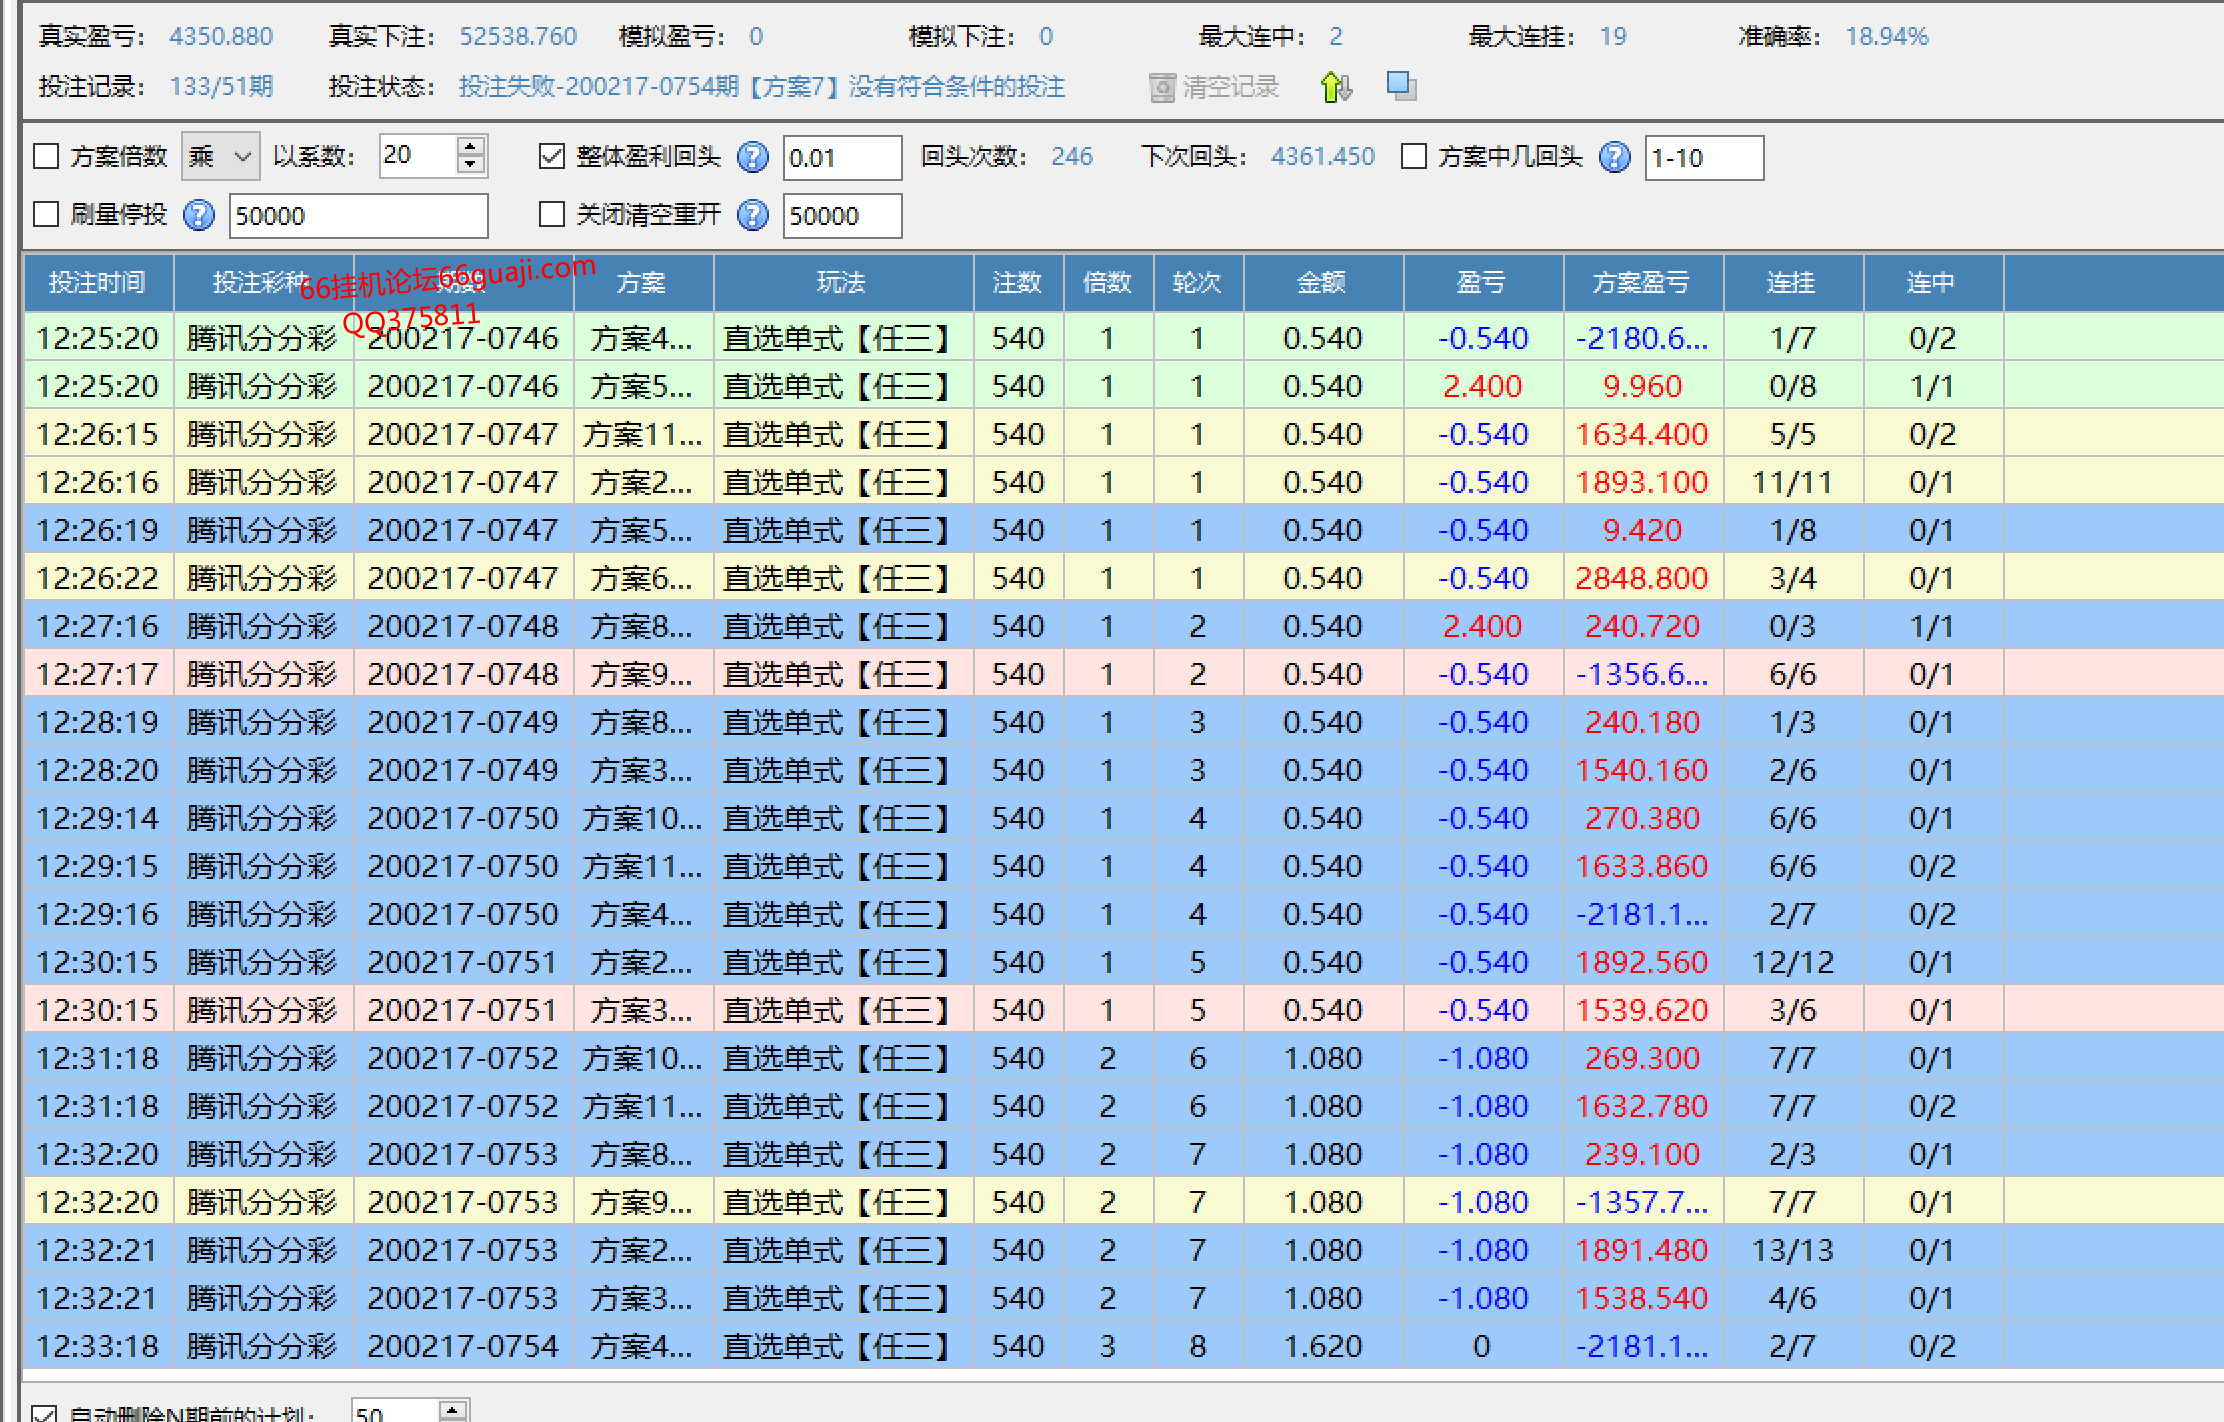This screenshot has height=1422, width=2224.
Task: Sort by 方案盈亏 column header
Action: pyautogui.click(x=1642, y=283)
